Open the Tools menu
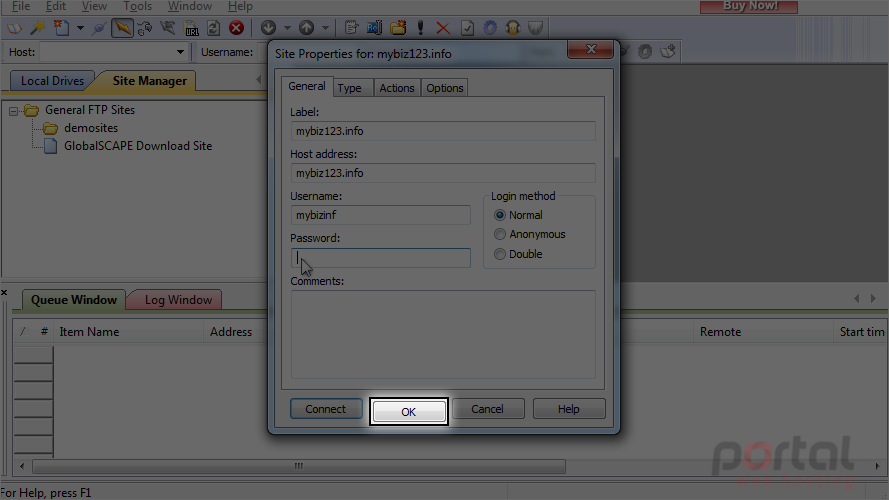The width and height of the screenshot is (889, 500). click(137, 6)
